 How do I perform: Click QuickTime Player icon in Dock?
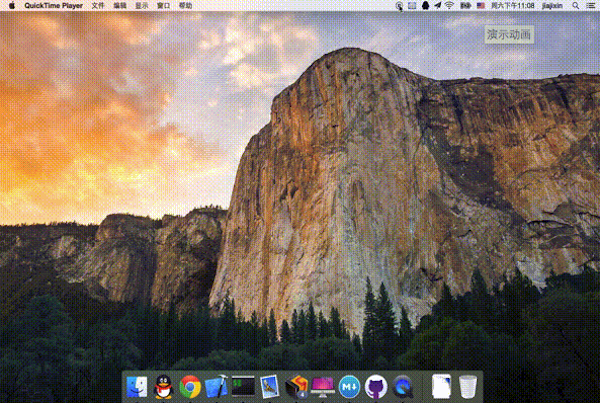pyautogui.click(x=403, y=387)
